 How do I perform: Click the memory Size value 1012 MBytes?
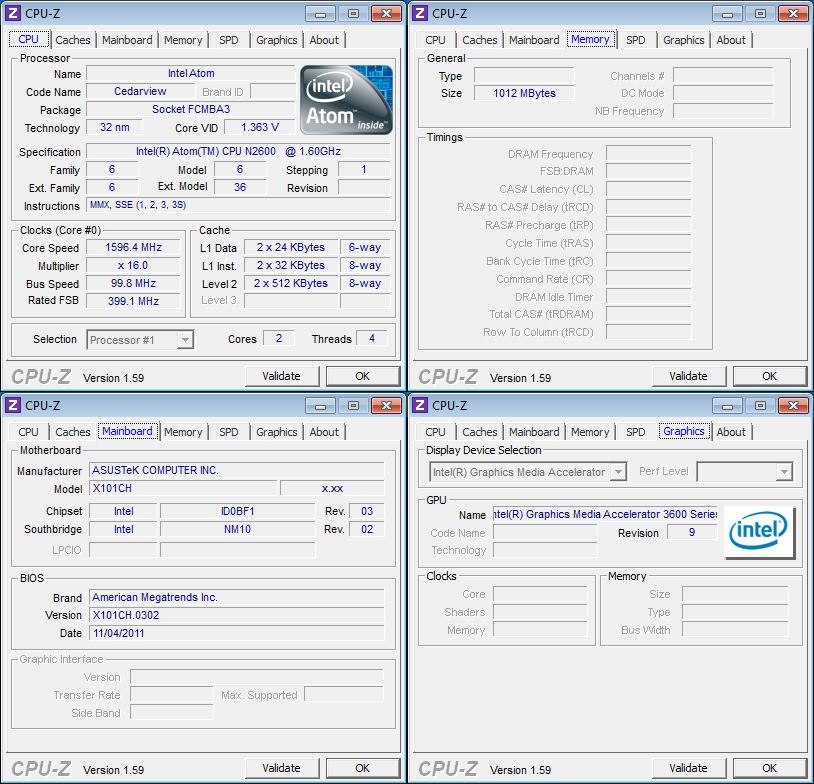coord(524,93)
